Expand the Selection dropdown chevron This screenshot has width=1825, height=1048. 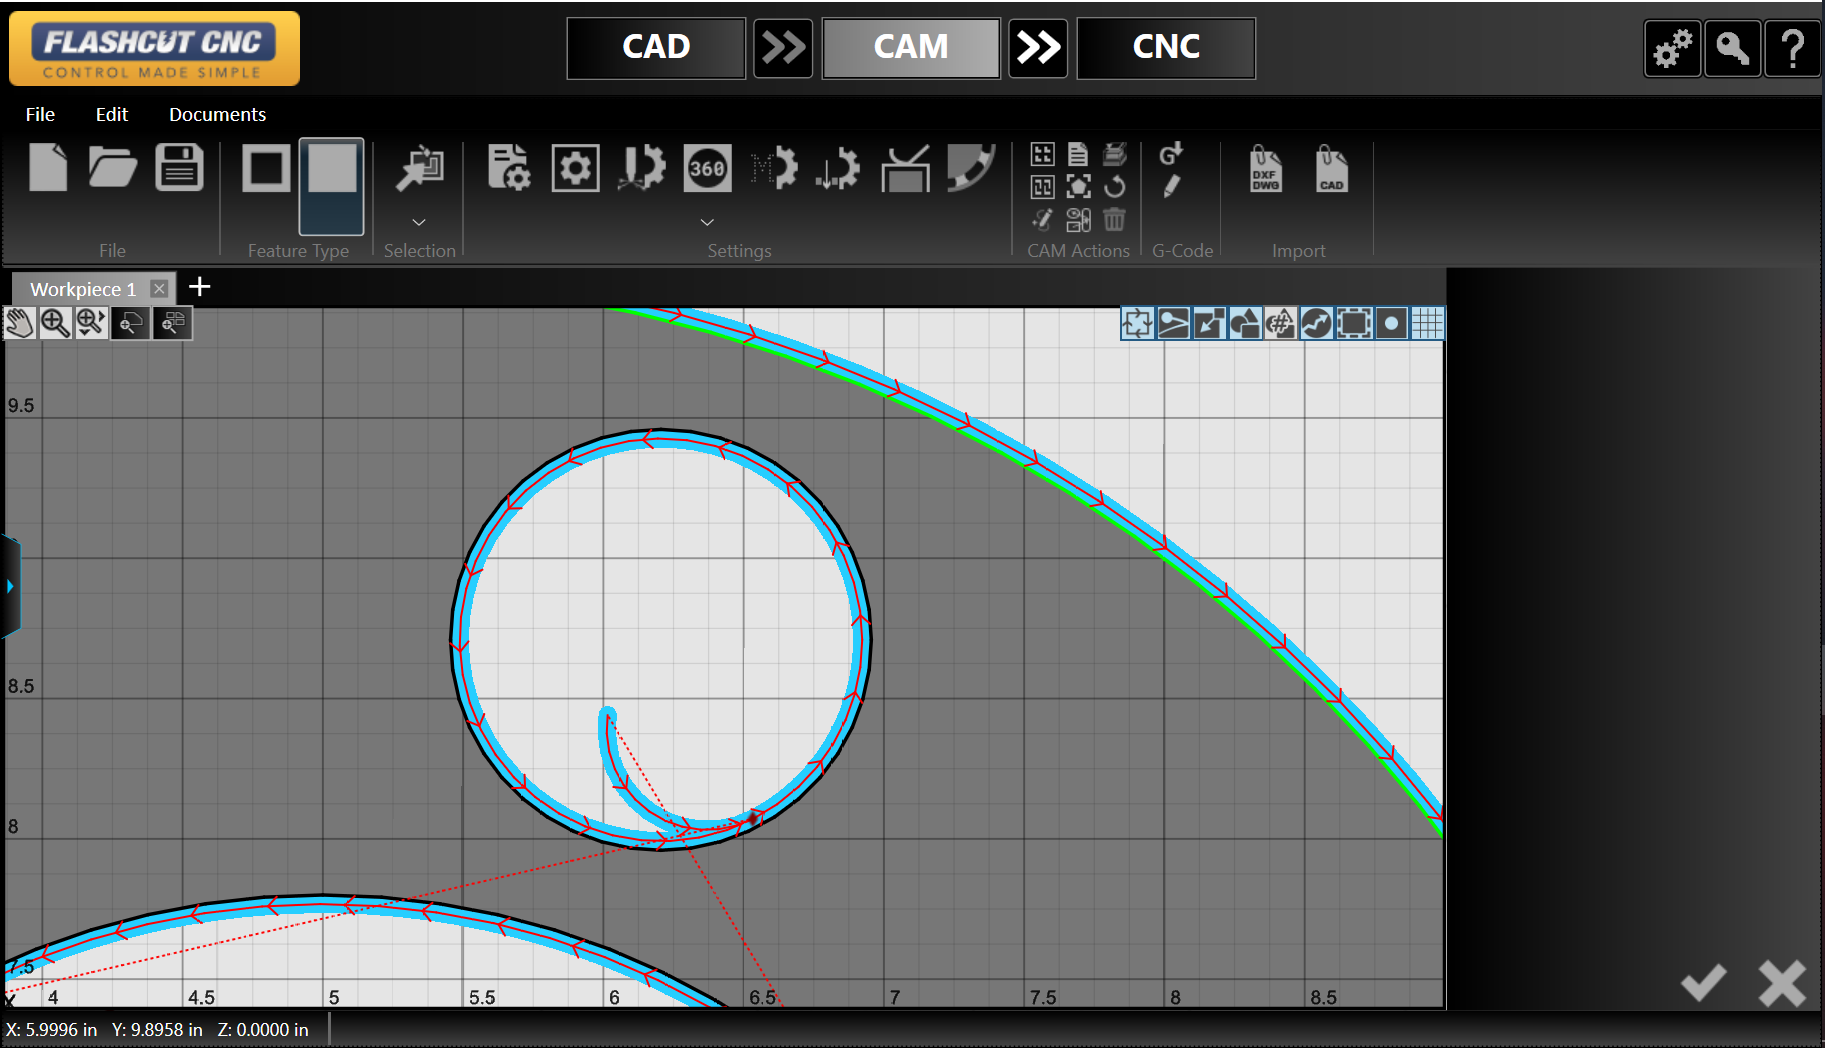click(419, 222)
